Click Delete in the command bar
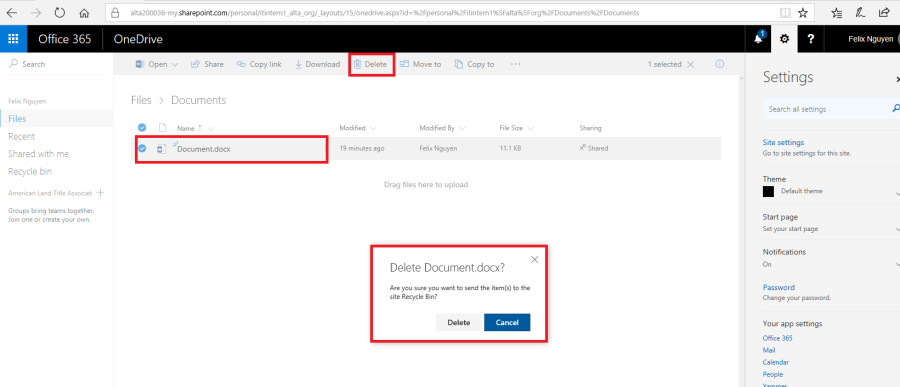900x387 pixels. 370,64
